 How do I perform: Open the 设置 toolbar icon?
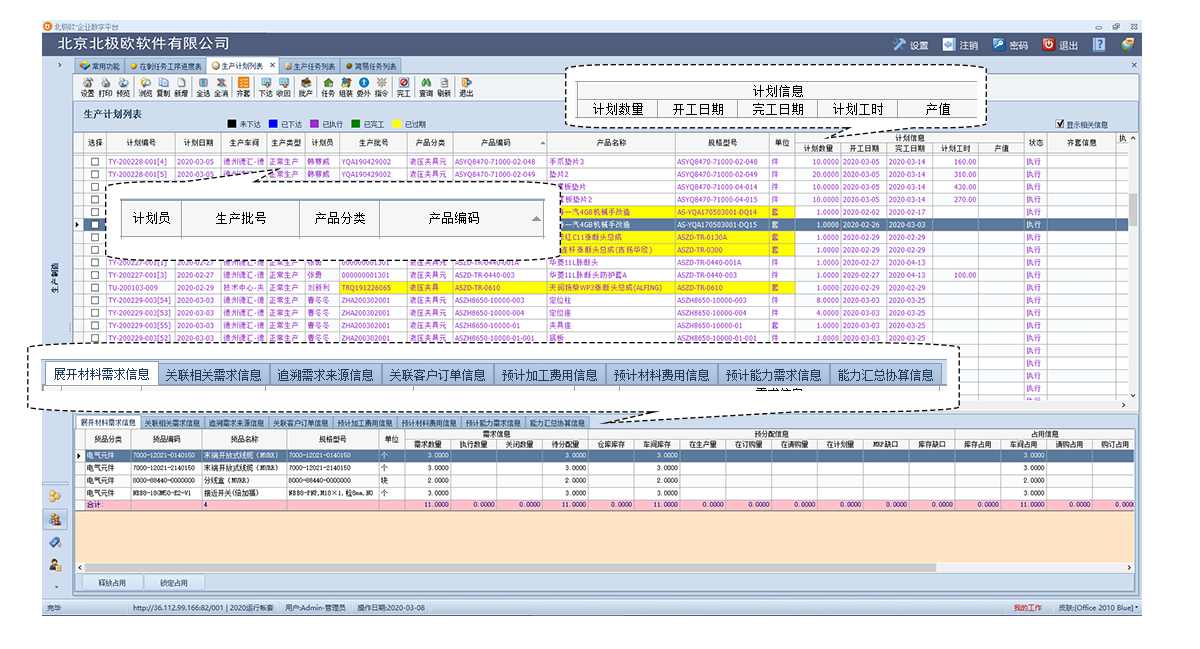click(x=87, y=87)
